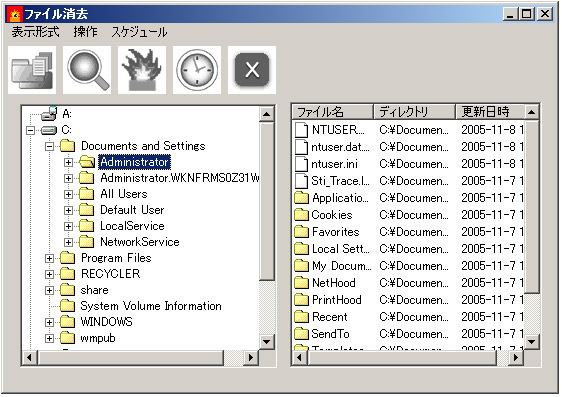562x397 pixels.
Task: Click the Recent folder icon in list
Action: (301, 317)
